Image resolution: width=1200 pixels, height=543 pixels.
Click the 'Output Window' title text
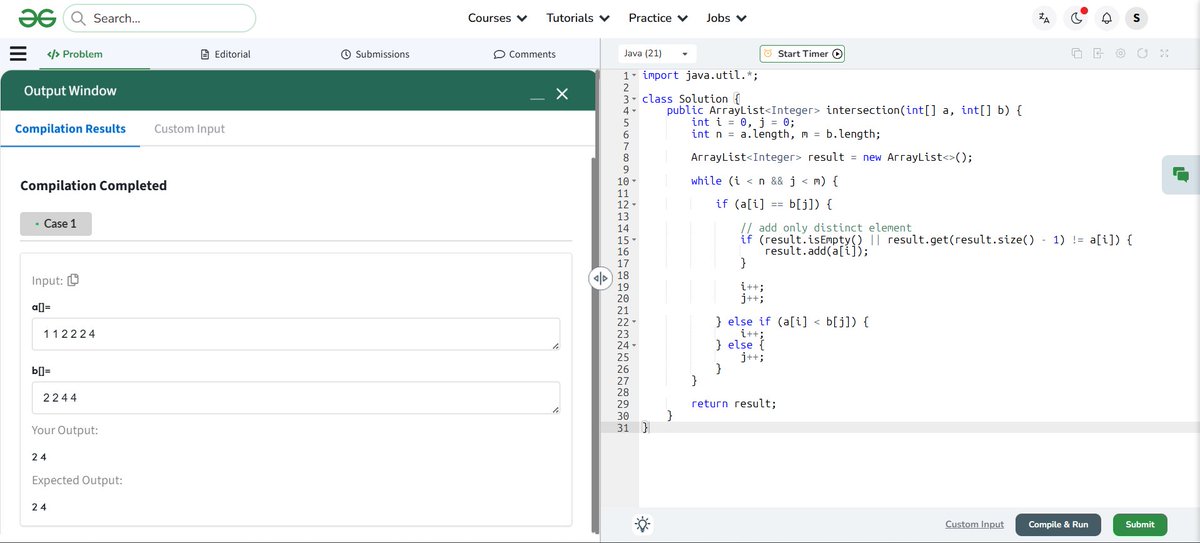coord(70,91)
